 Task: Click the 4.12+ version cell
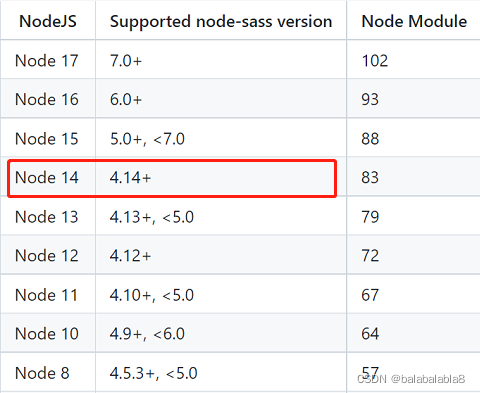click(130, 256)
